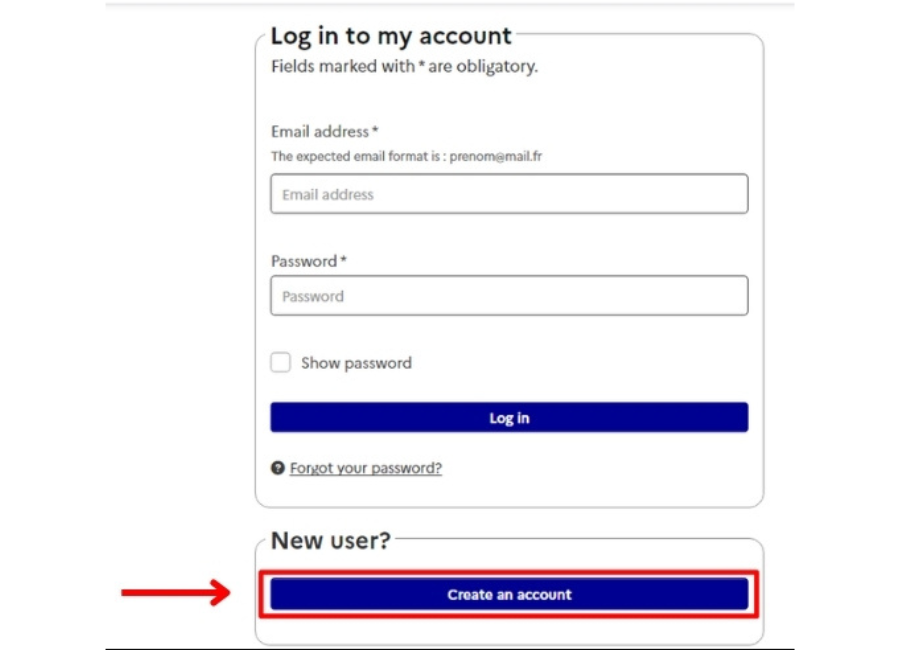
Task: Click the Show password label text
Action: pyautogui.click(x=356, y=363)
